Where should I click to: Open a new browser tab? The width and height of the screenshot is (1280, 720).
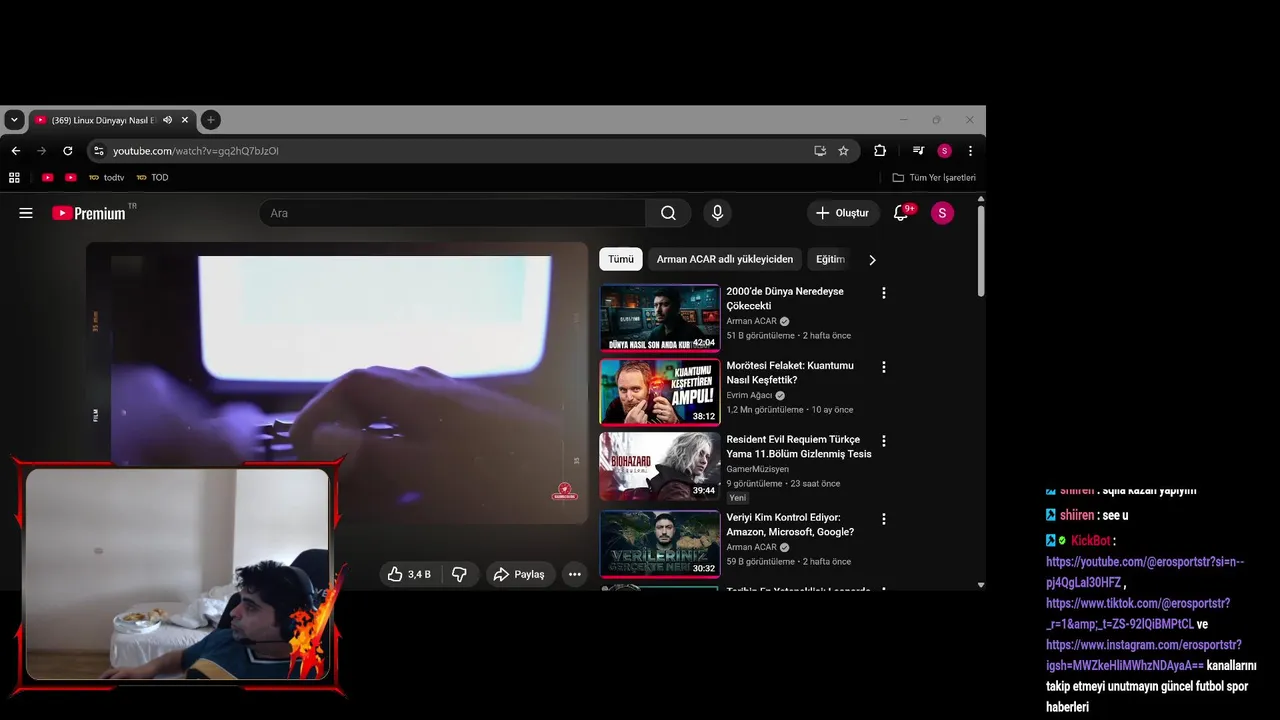(211, 120)
